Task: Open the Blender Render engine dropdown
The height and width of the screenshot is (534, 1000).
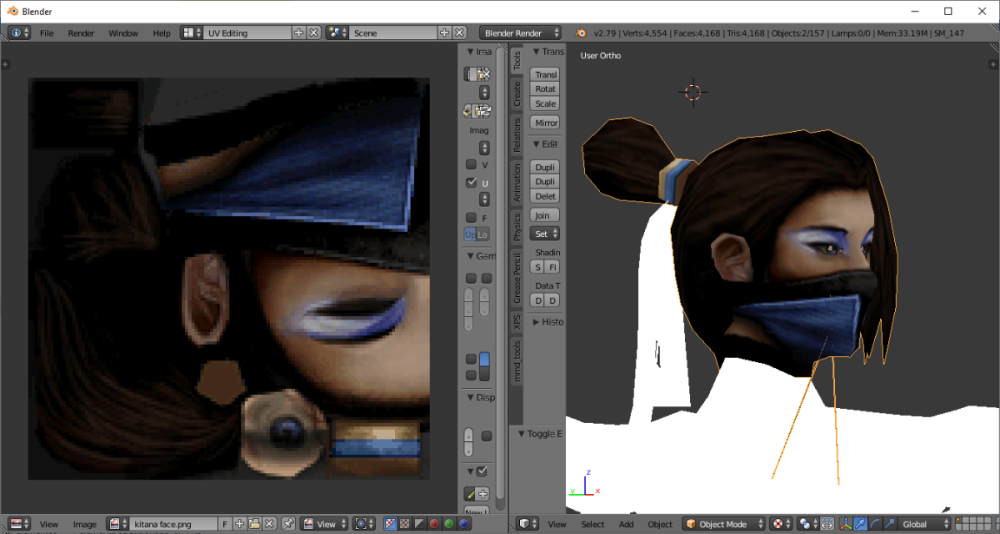Action: (x=520, y=33)
